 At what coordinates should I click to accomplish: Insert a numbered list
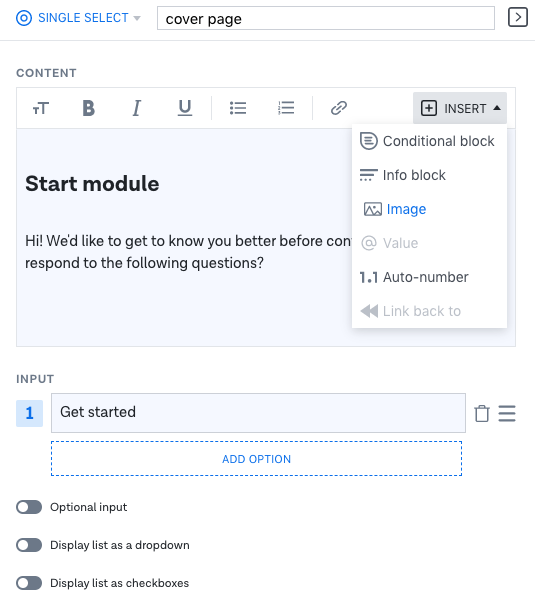[x=286, y=108]
